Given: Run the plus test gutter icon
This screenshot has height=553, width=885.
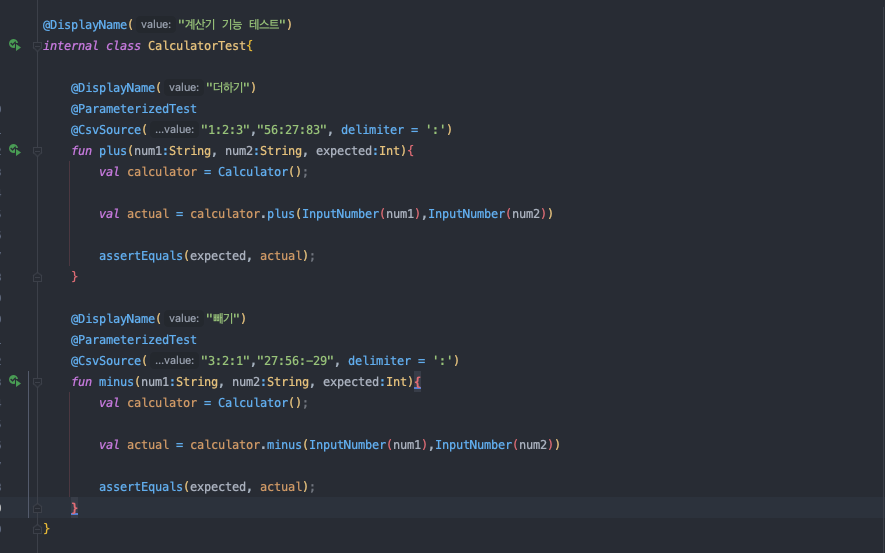Looking at the screenshot, I should [15, 150].
